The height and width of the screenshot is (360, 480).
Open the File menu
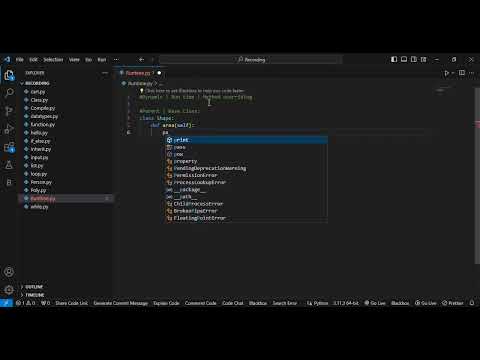(20, 60)
